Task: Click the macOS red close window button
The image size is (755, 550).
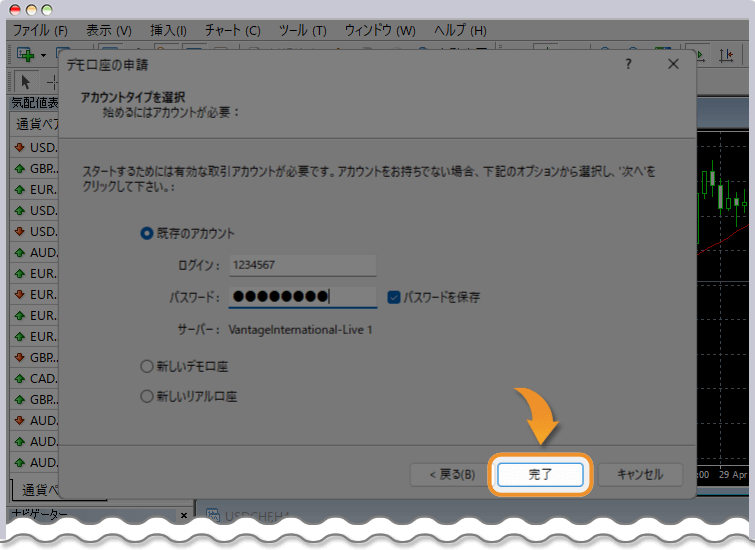Action: pyautogui.click(x=15, y=10)
